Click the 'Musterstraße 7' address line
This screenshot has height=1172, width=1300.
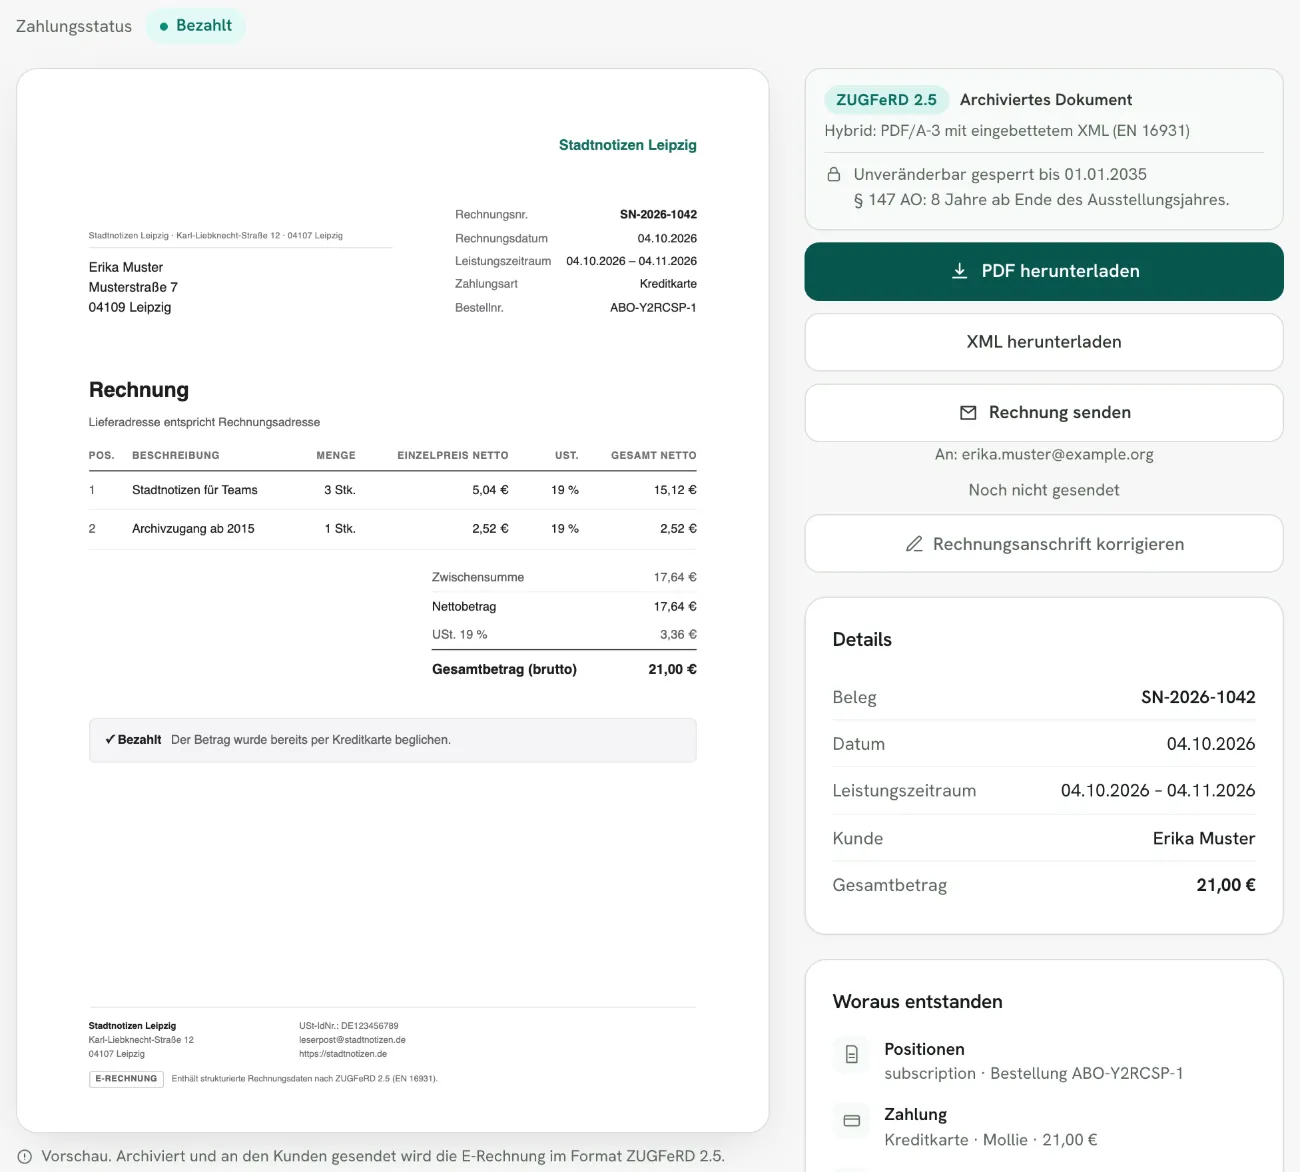(133, 287)
